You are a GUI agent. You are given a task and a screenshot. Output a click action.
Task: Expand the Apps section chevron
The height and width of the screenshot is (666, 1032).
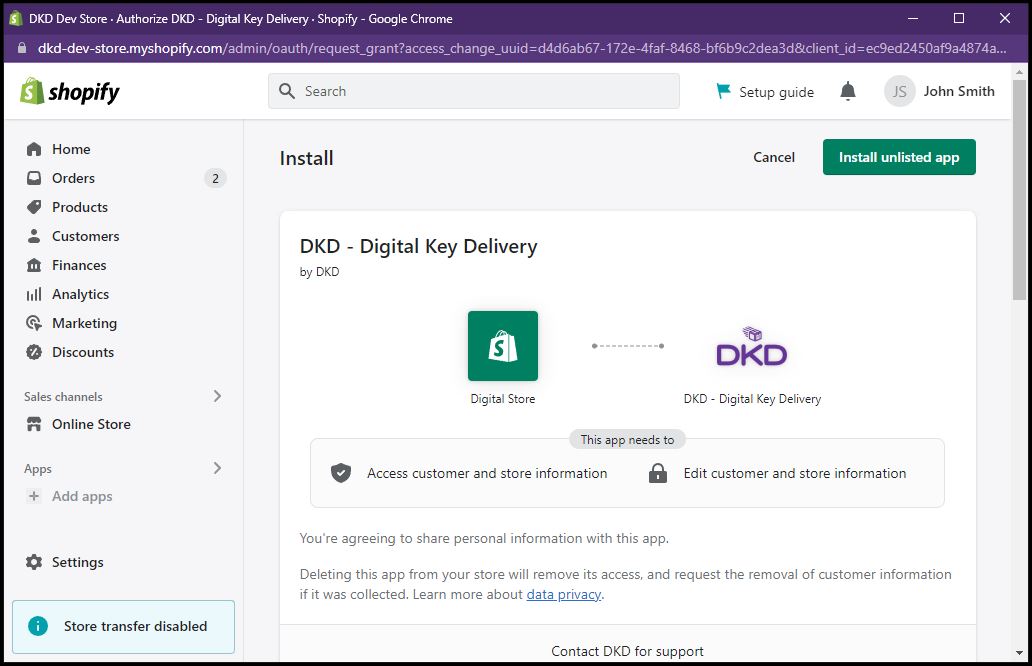217,469
